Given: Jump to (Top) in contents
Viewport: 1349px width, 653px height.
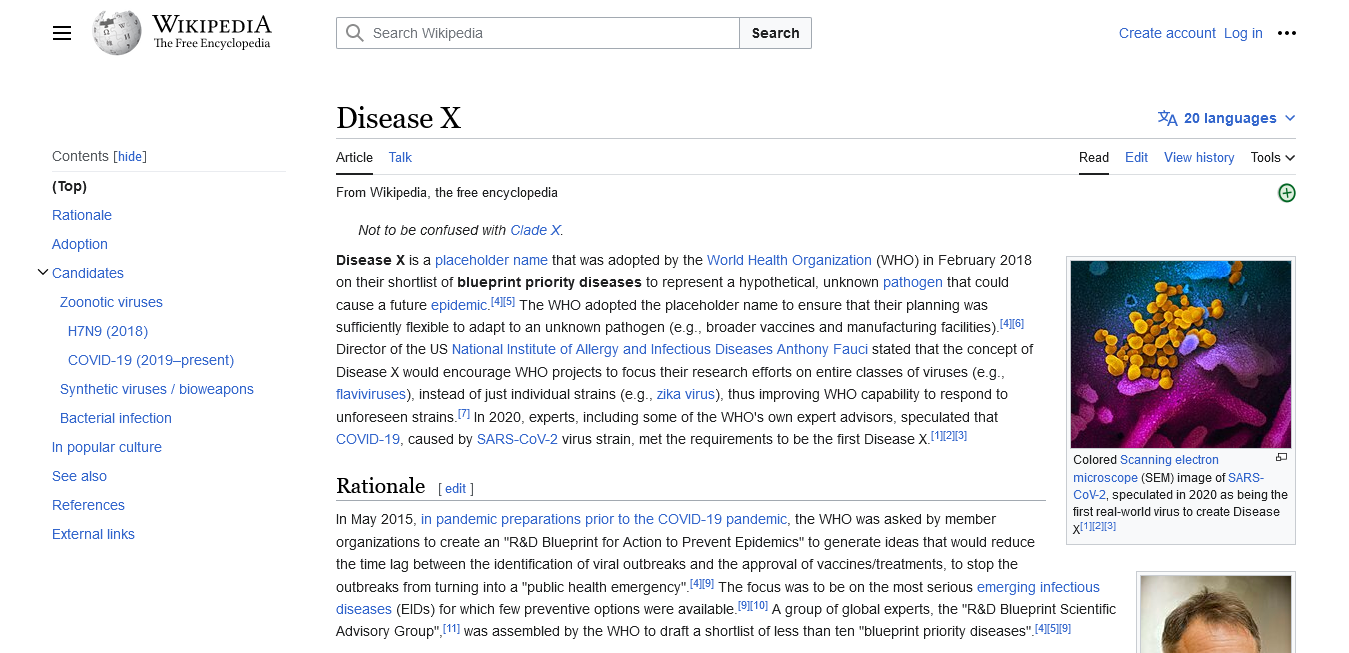Looking at the screenshot, I should 70,186.
